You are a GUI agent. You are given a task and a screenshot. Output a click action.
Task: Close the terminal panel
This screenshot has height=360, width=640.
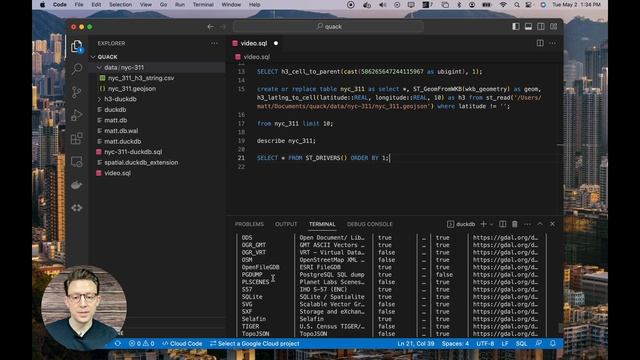552,224
